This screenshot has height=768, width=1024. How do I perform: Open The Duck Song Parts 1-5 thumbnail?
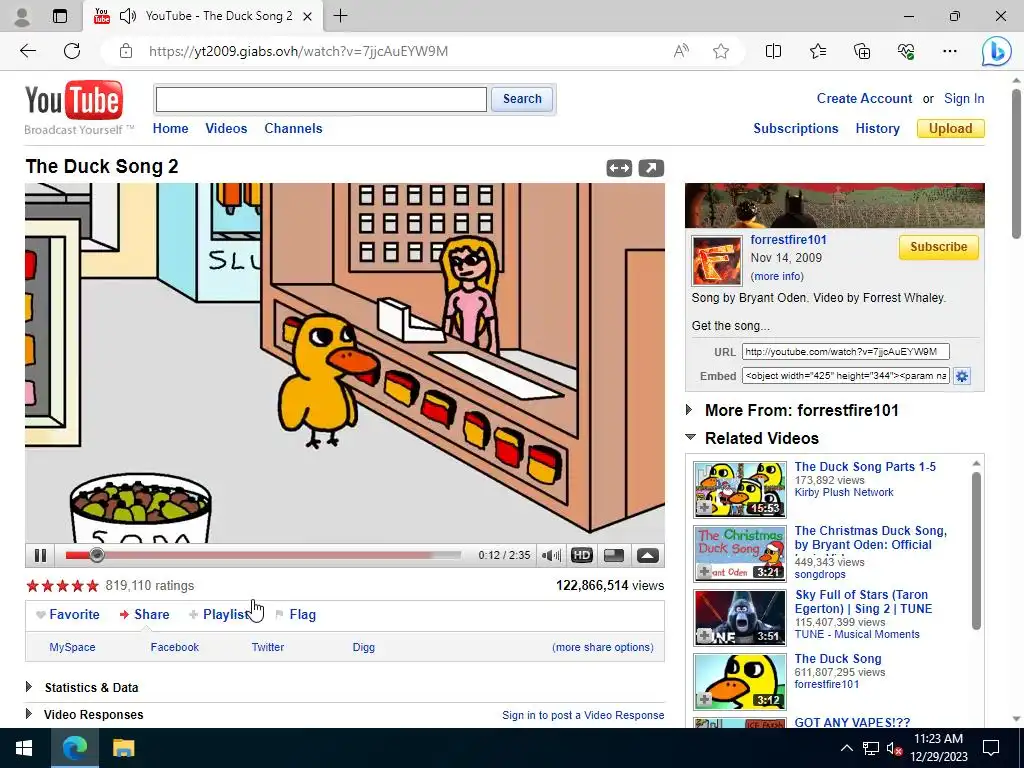[740, 489]
